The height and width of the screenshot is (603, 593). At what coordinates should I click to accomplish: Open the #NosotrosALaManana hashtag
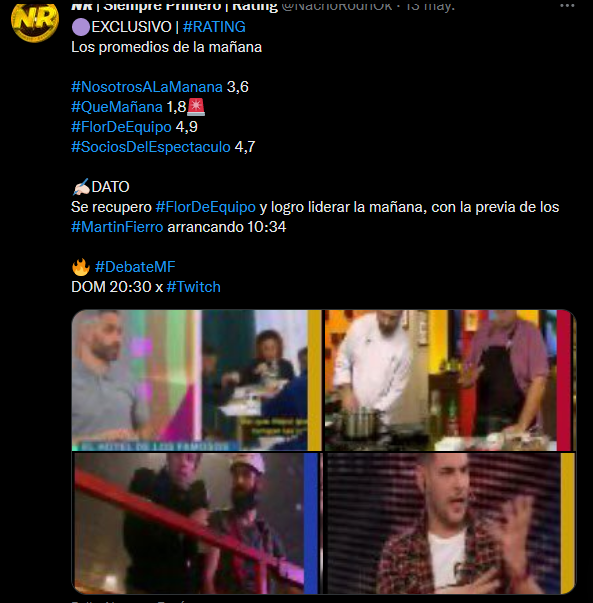(x=147, y=87)
